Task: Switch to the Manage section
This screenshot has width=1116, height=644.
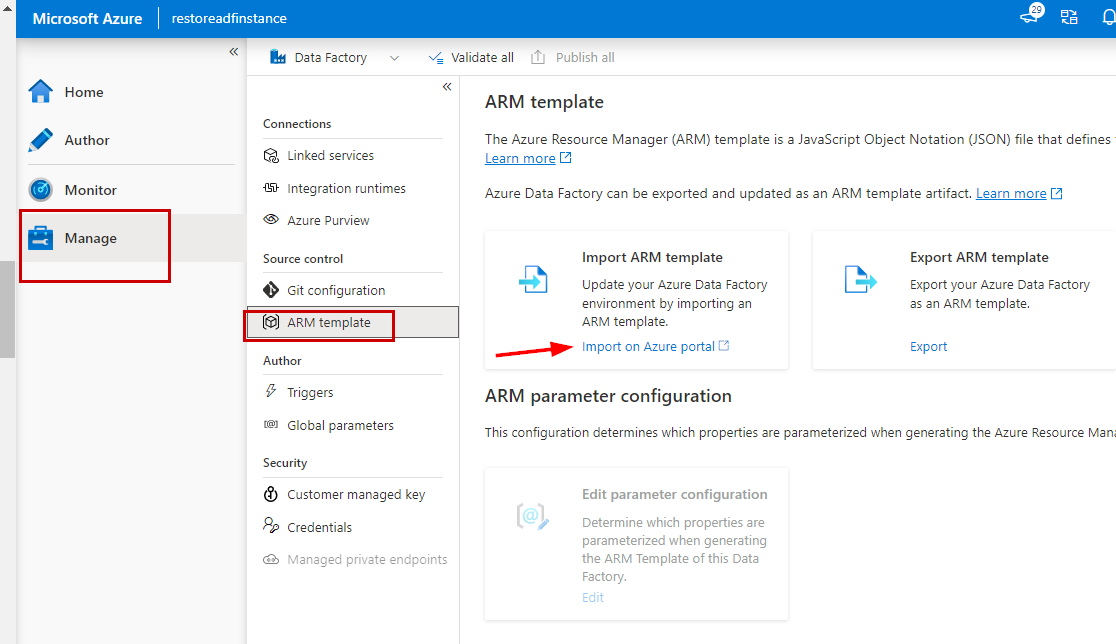Action: [92, 238]
